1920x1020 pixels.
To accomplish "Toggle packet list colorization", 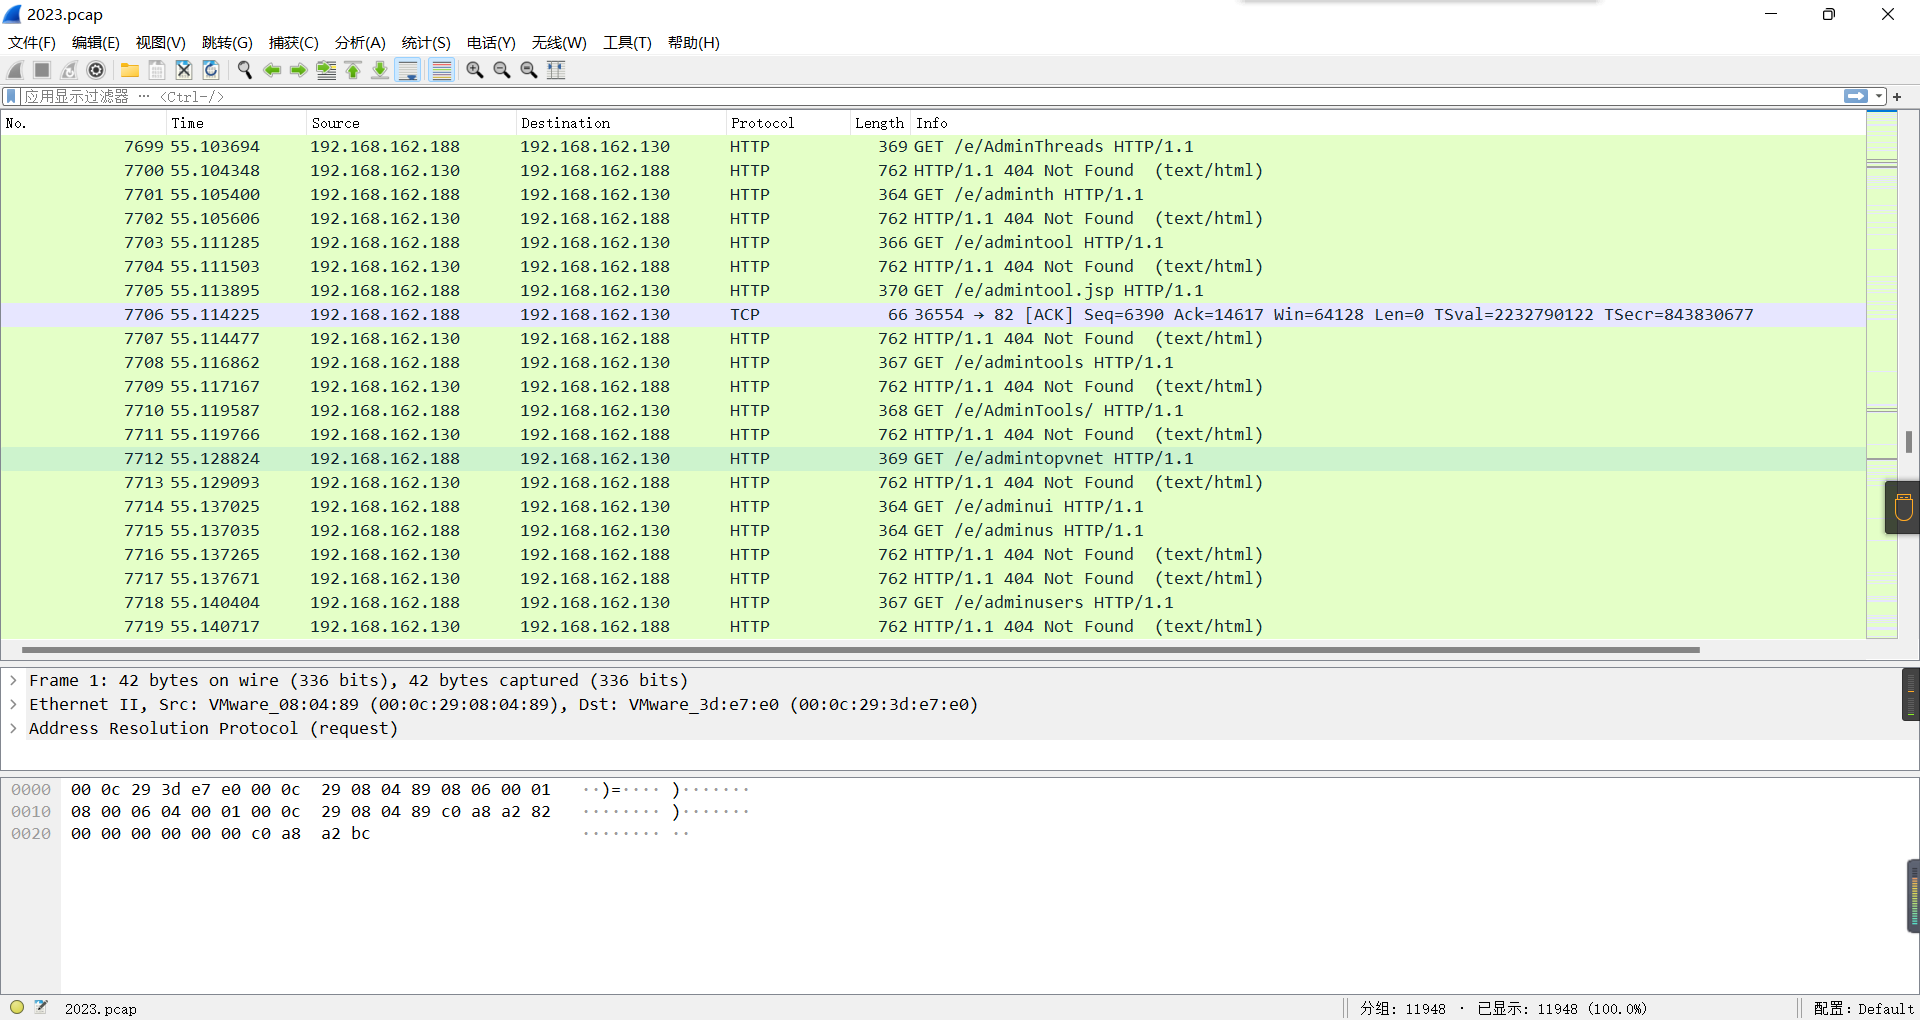I will pos(441,70).
